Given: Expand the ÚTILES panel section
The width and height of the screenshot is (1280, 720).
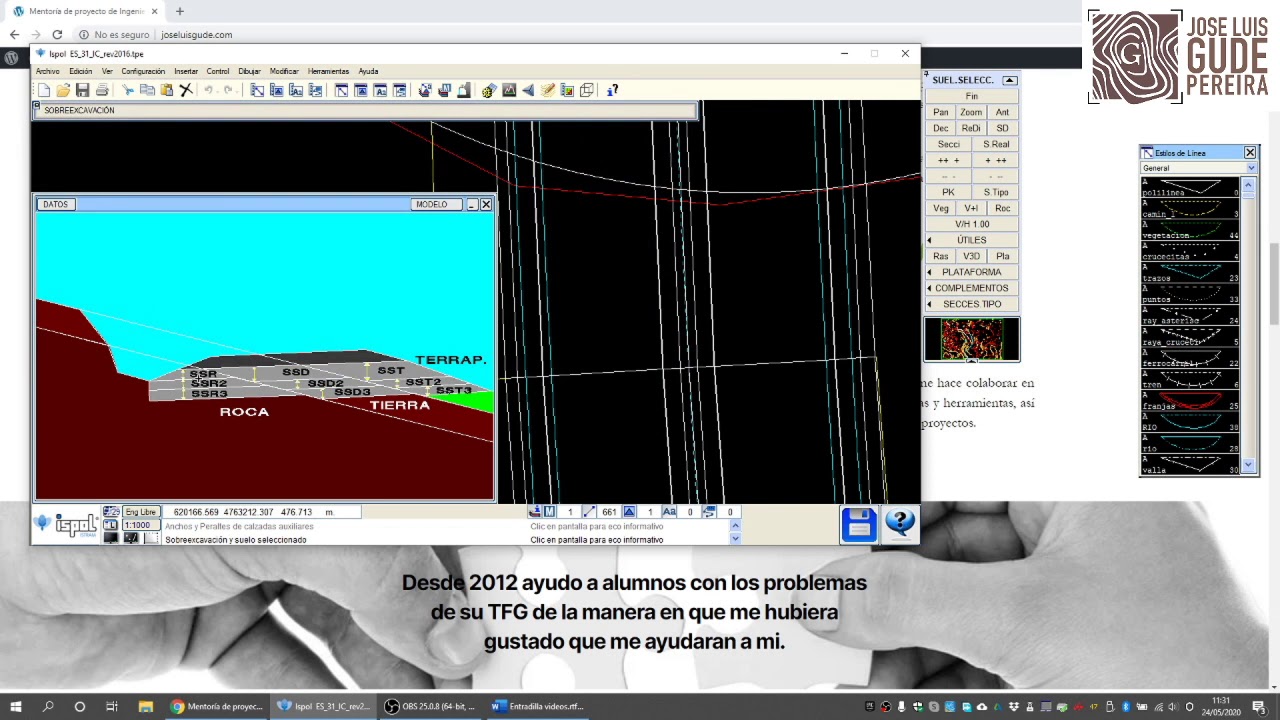Looking at the screenshot, I should pyautogui.click(x=971, y=240).
